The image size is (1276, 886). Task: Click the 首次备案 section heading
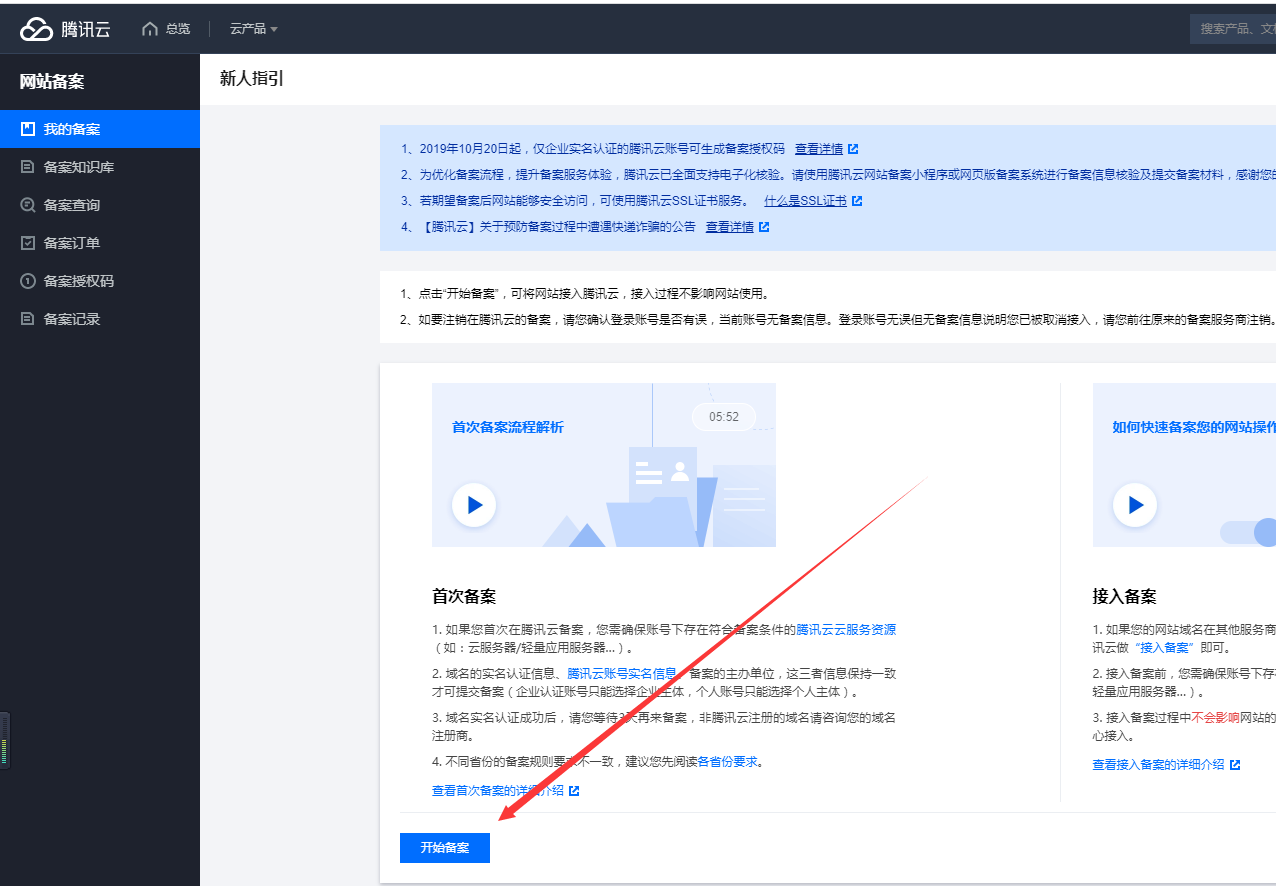click(464, 597)
